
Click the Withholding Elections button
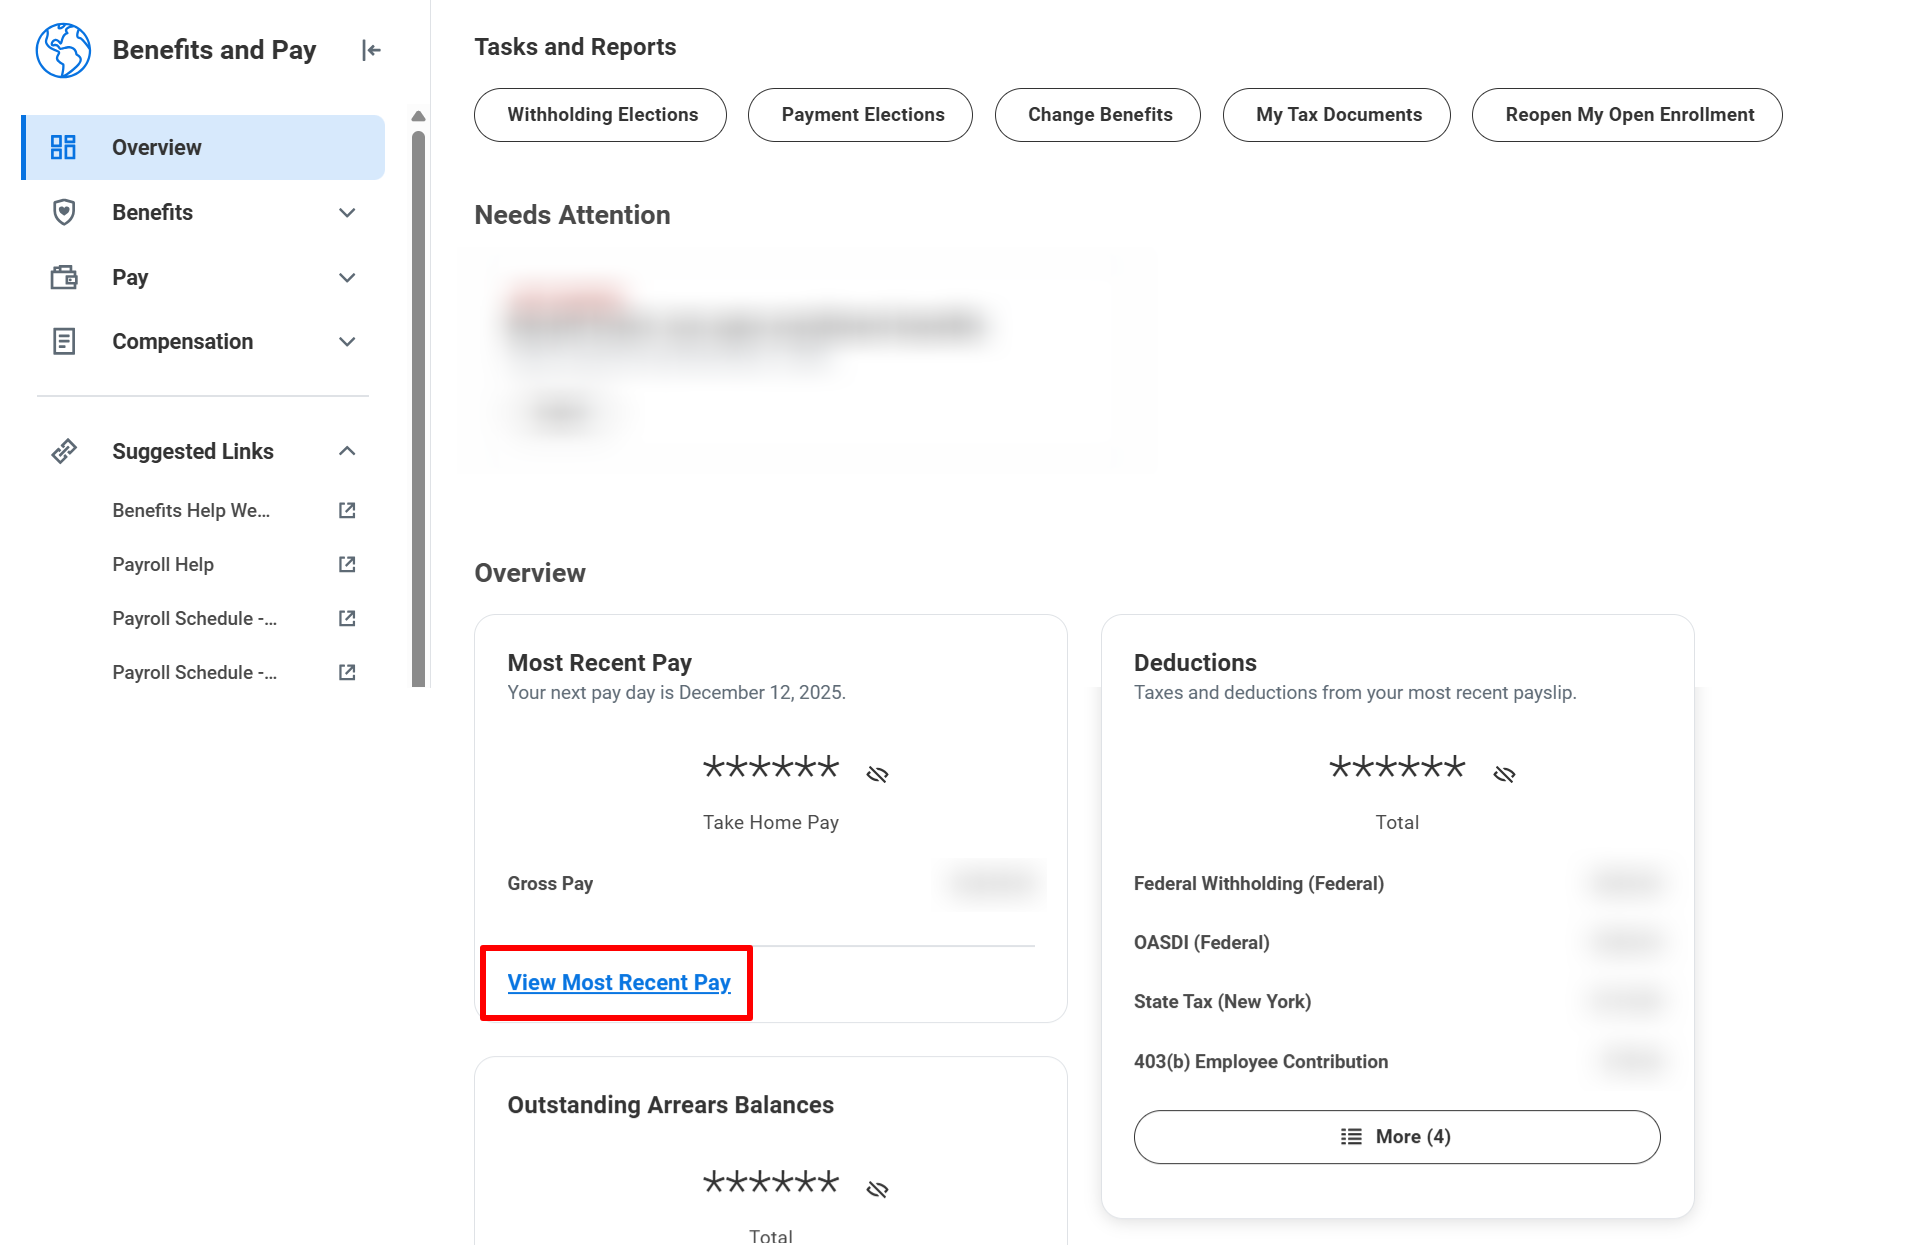click(601, 115)
